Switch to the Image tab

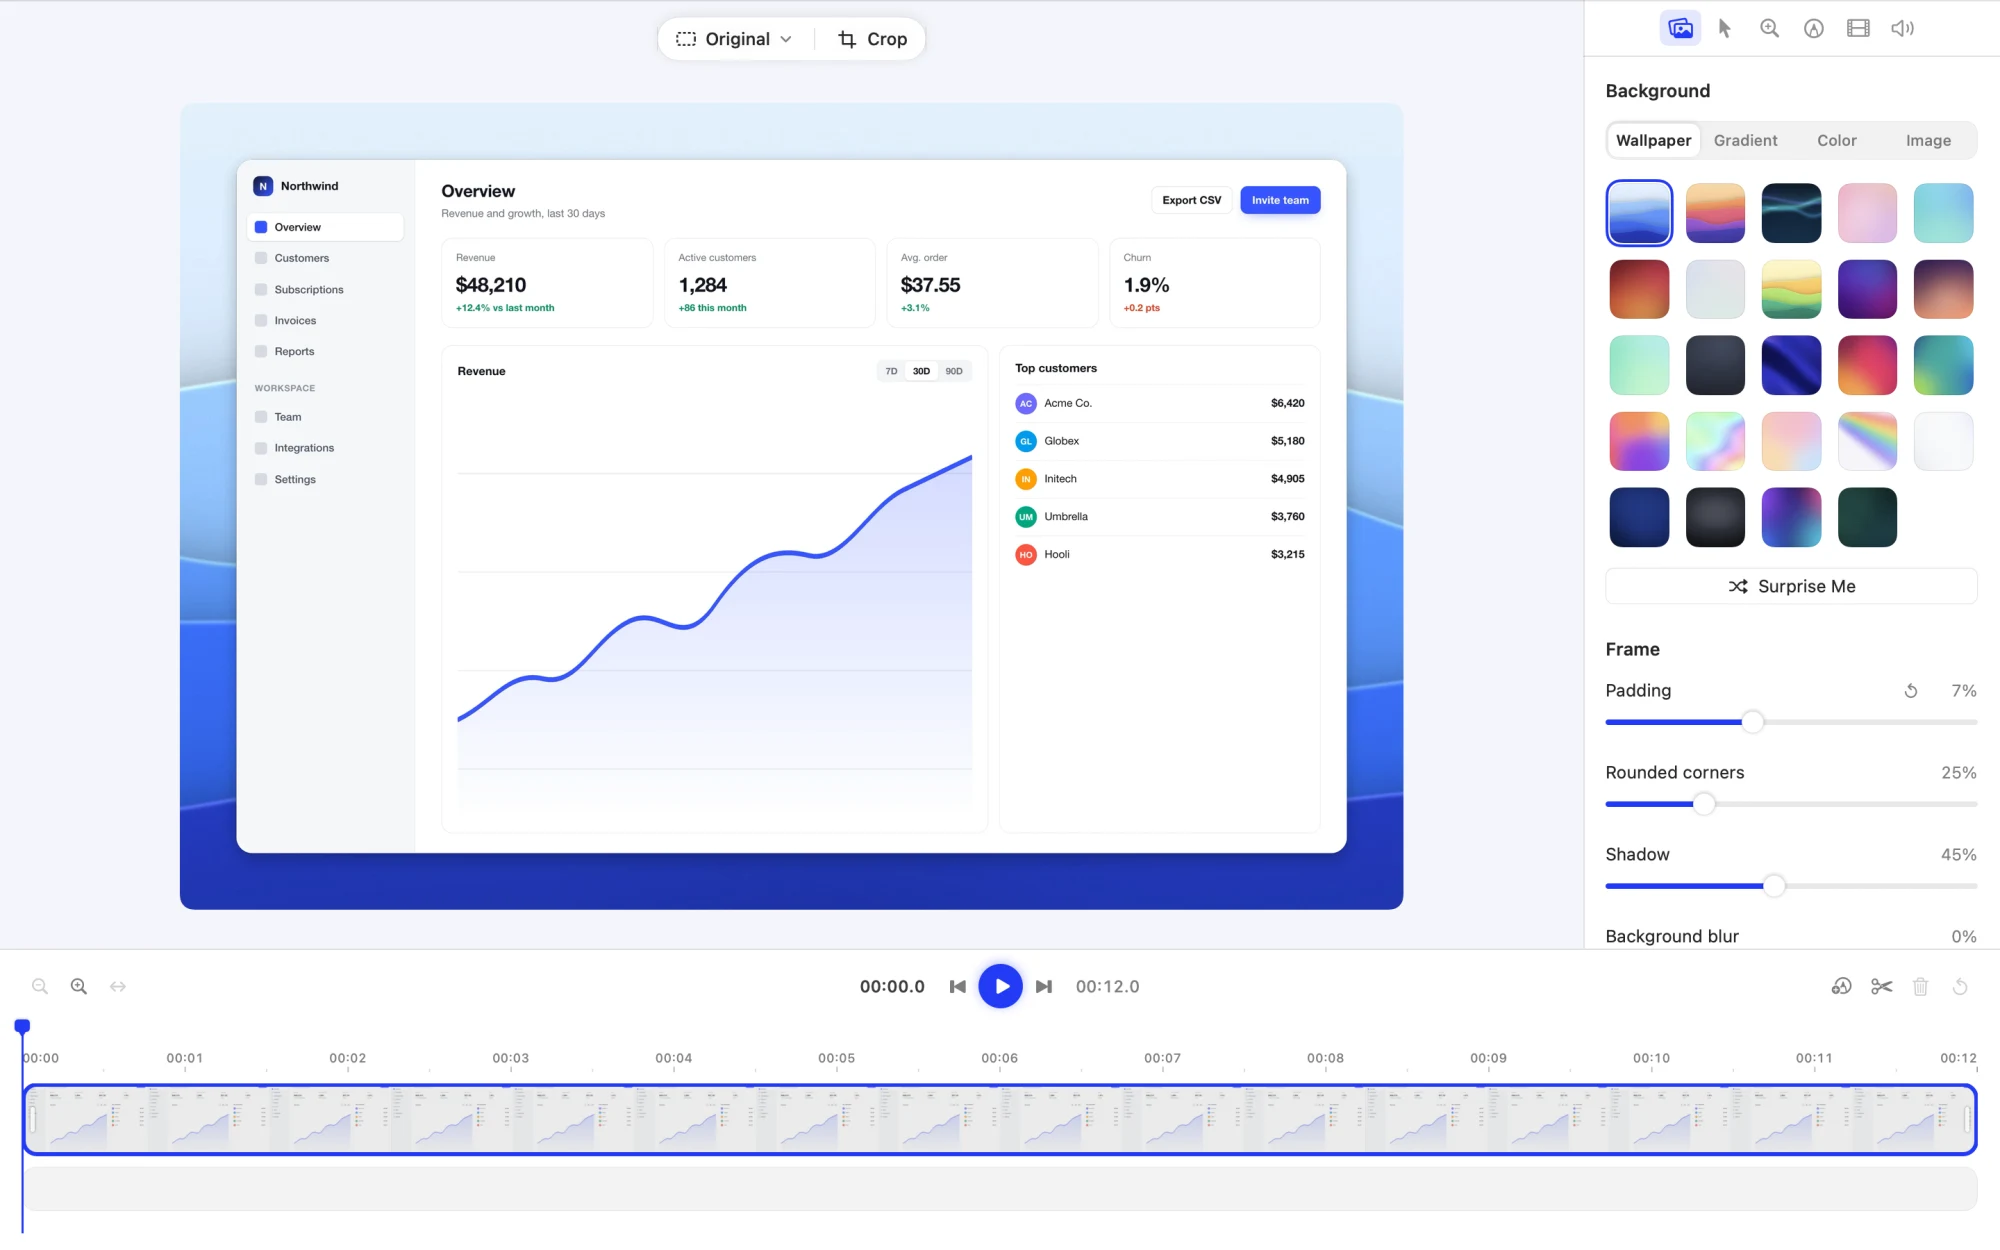tap(1928, 141)
